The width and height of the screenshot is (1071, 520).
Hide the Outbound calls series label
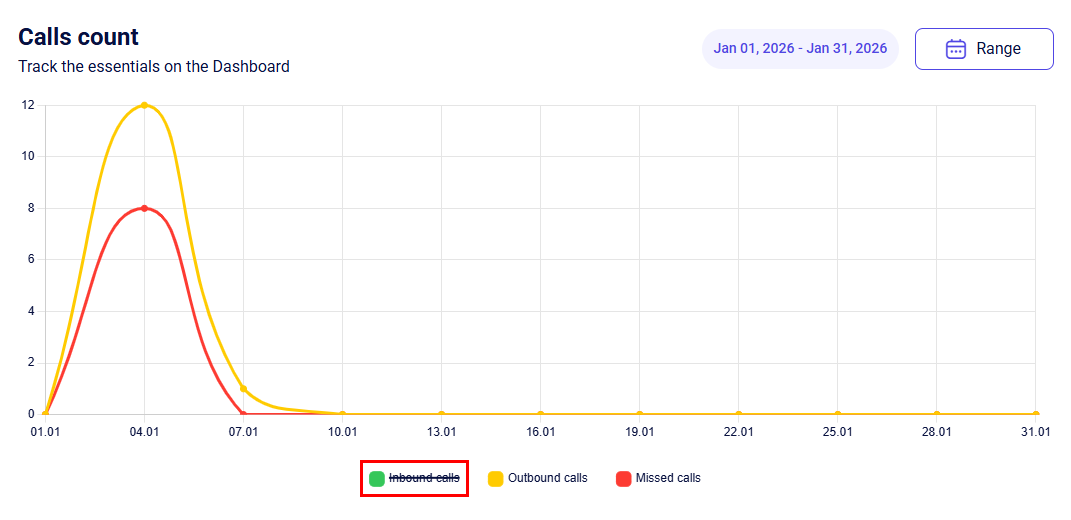click(547, 478)
